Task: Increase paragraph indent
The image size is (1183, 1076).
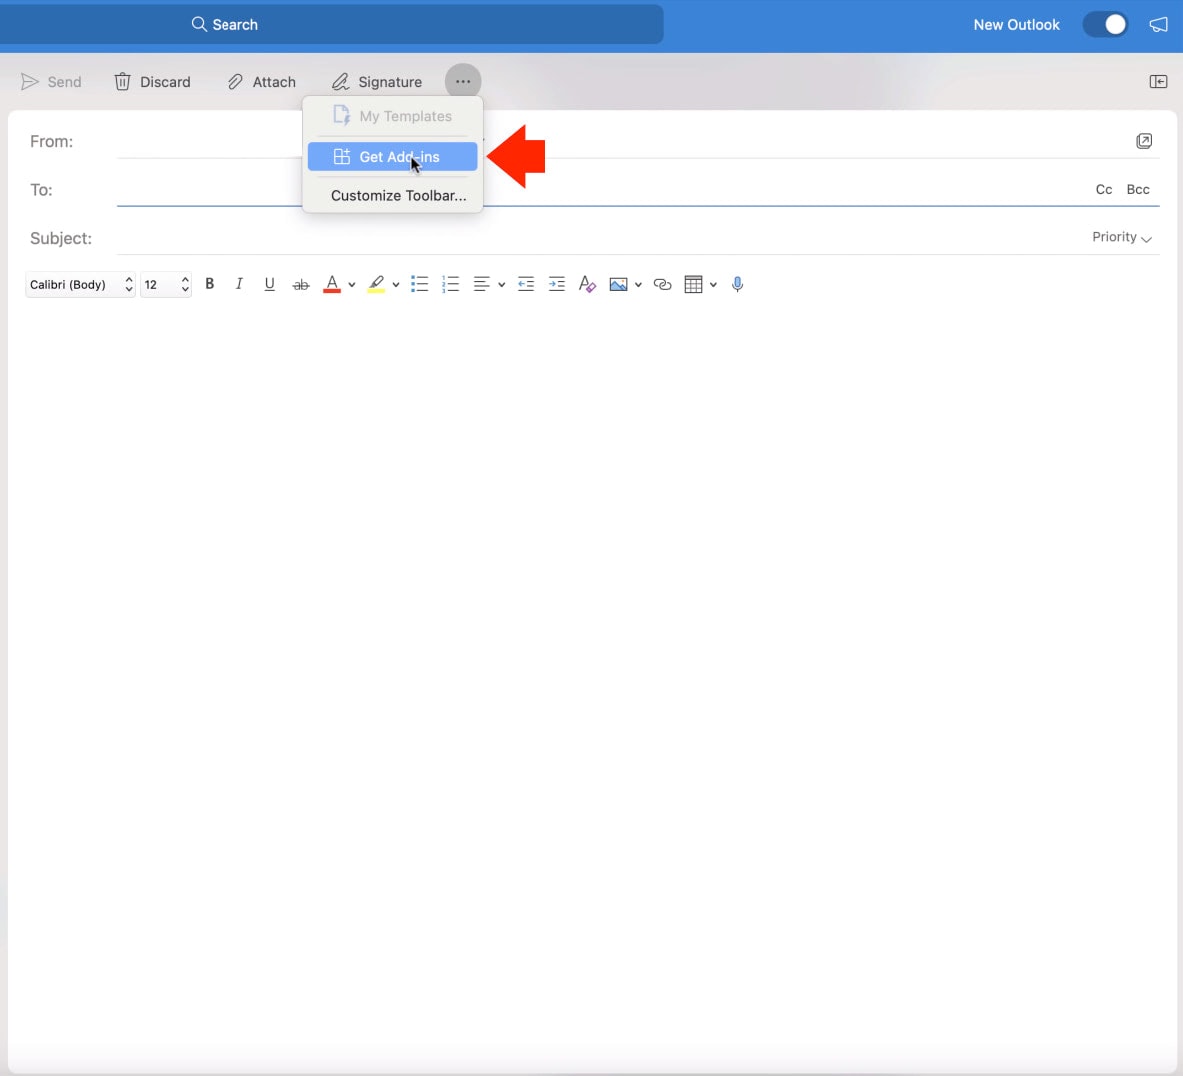Action: pyautogui.click(x=557, y=284)
